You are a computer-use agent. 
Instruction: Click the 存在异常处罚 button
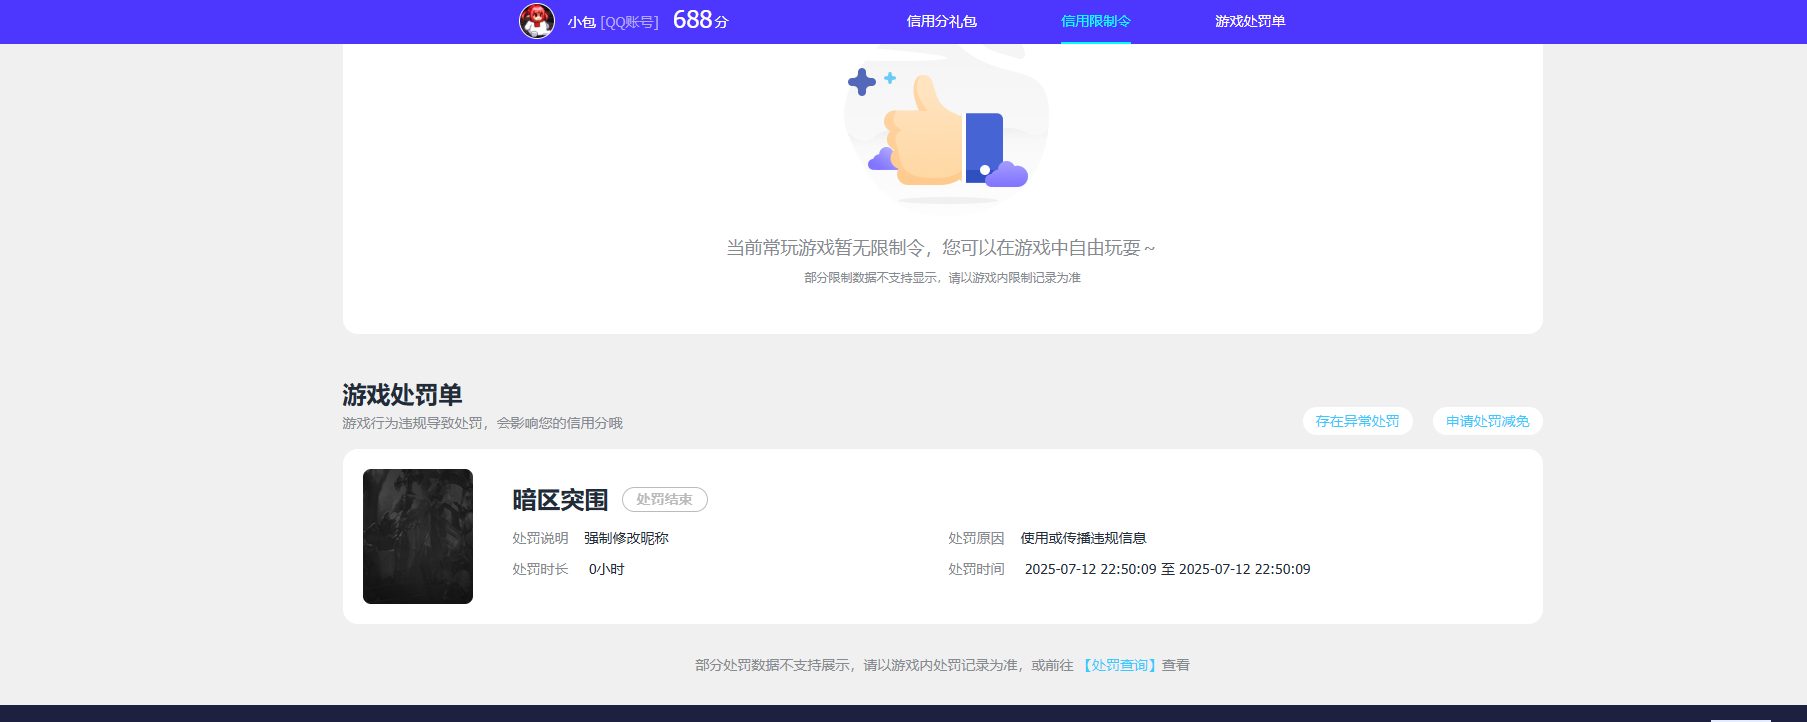(1358, 421)
